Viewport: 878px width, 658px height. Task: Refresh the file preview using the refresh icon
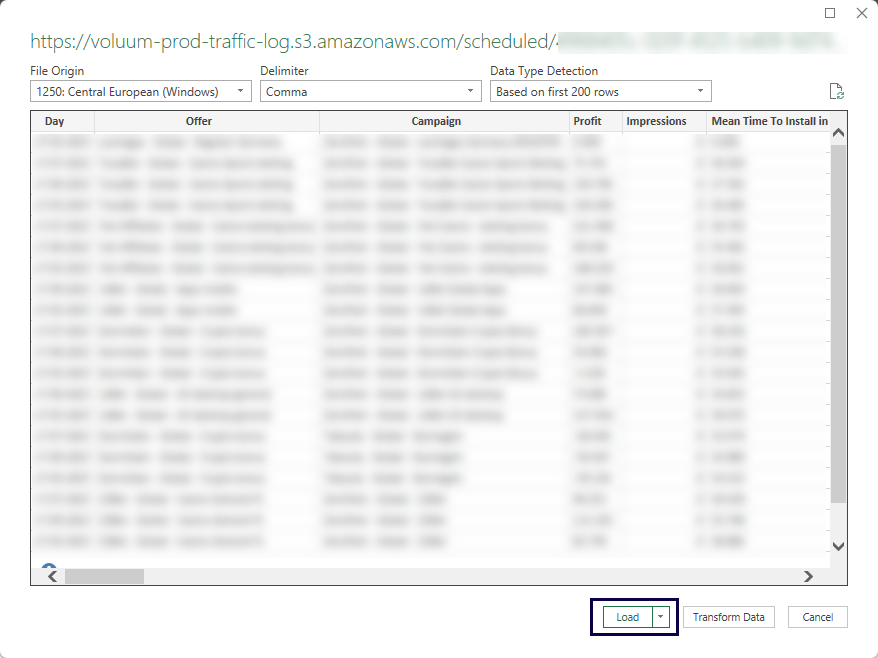click(x=838, y=90)
